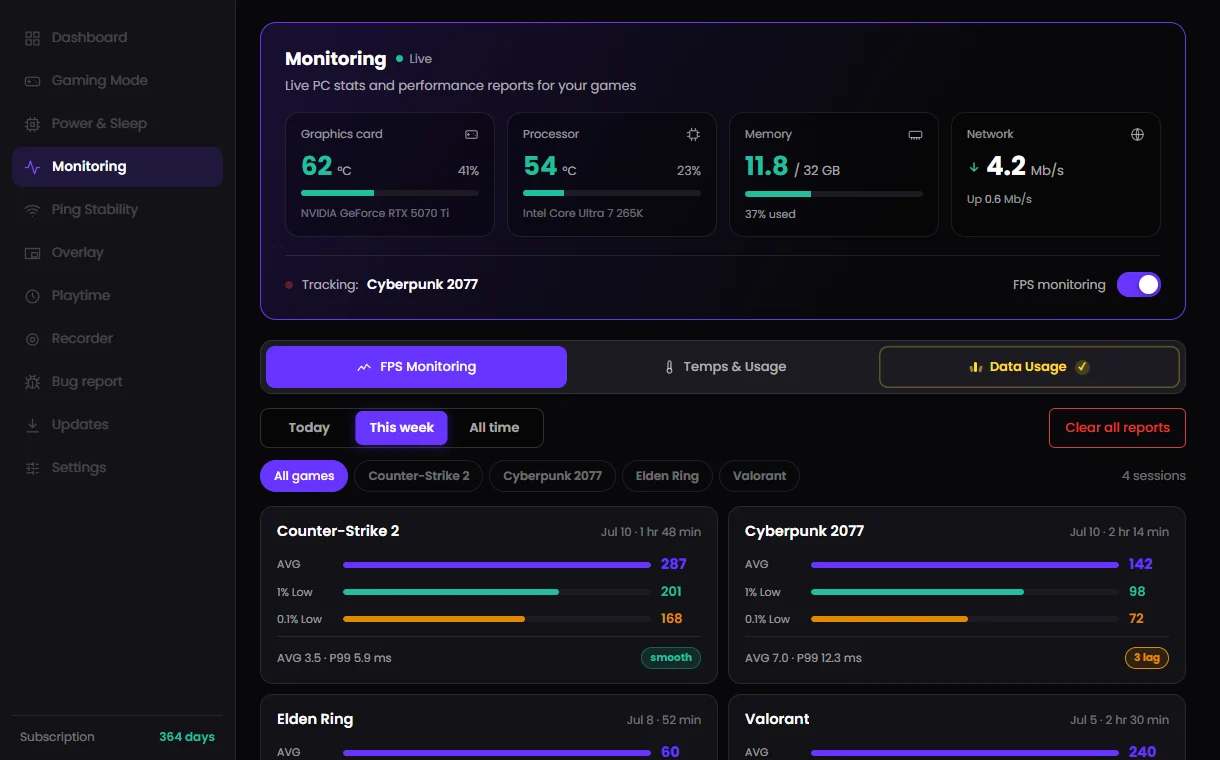Click the 3 lag badge on Cyberpunk 2077
Image resolution: width=1220 pixels, height=760 pixels.
click(1147, 658)
